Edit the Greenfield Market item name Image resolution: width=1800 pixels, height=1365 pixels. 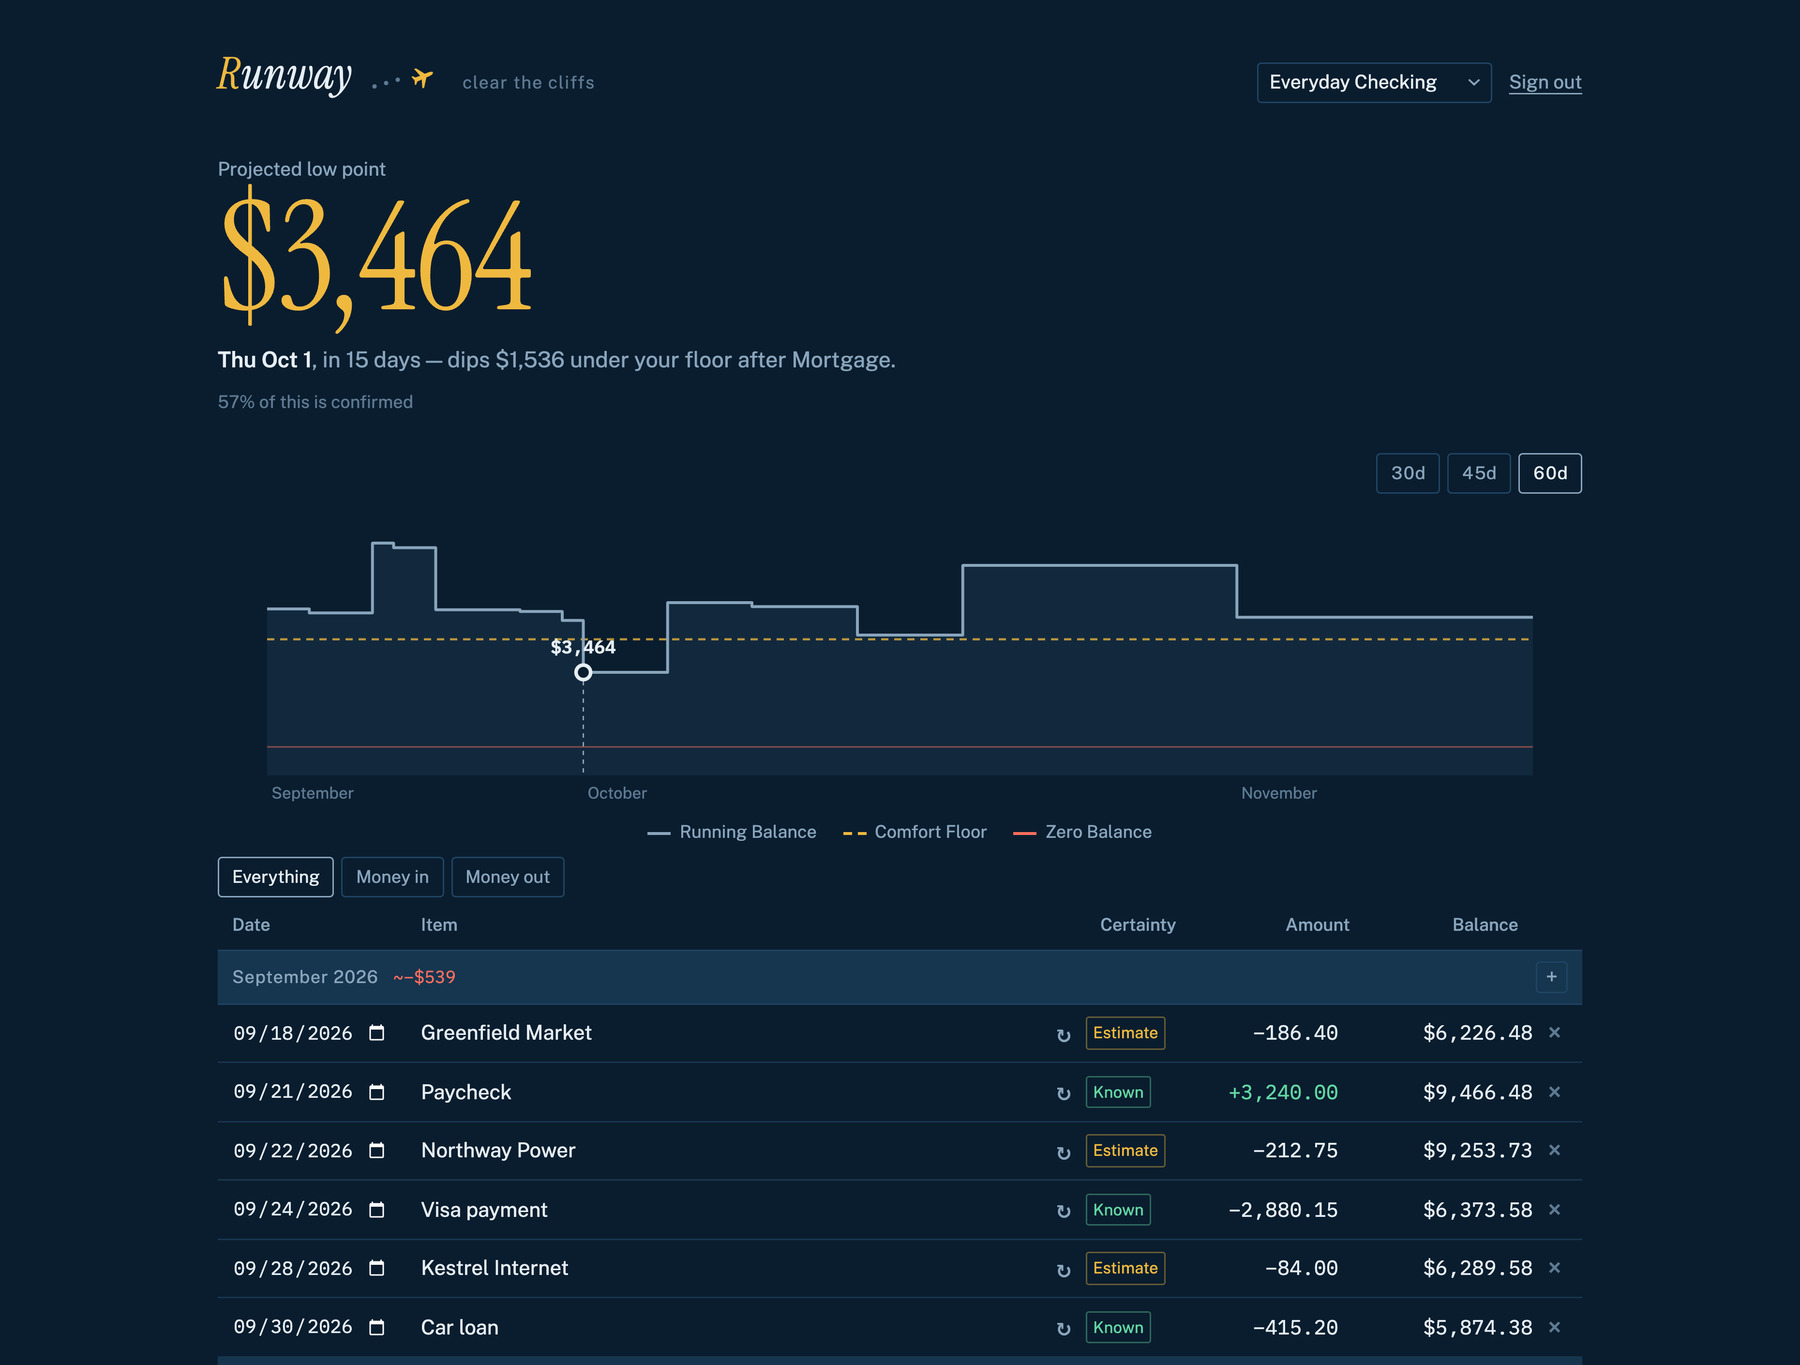[506, 1033]
